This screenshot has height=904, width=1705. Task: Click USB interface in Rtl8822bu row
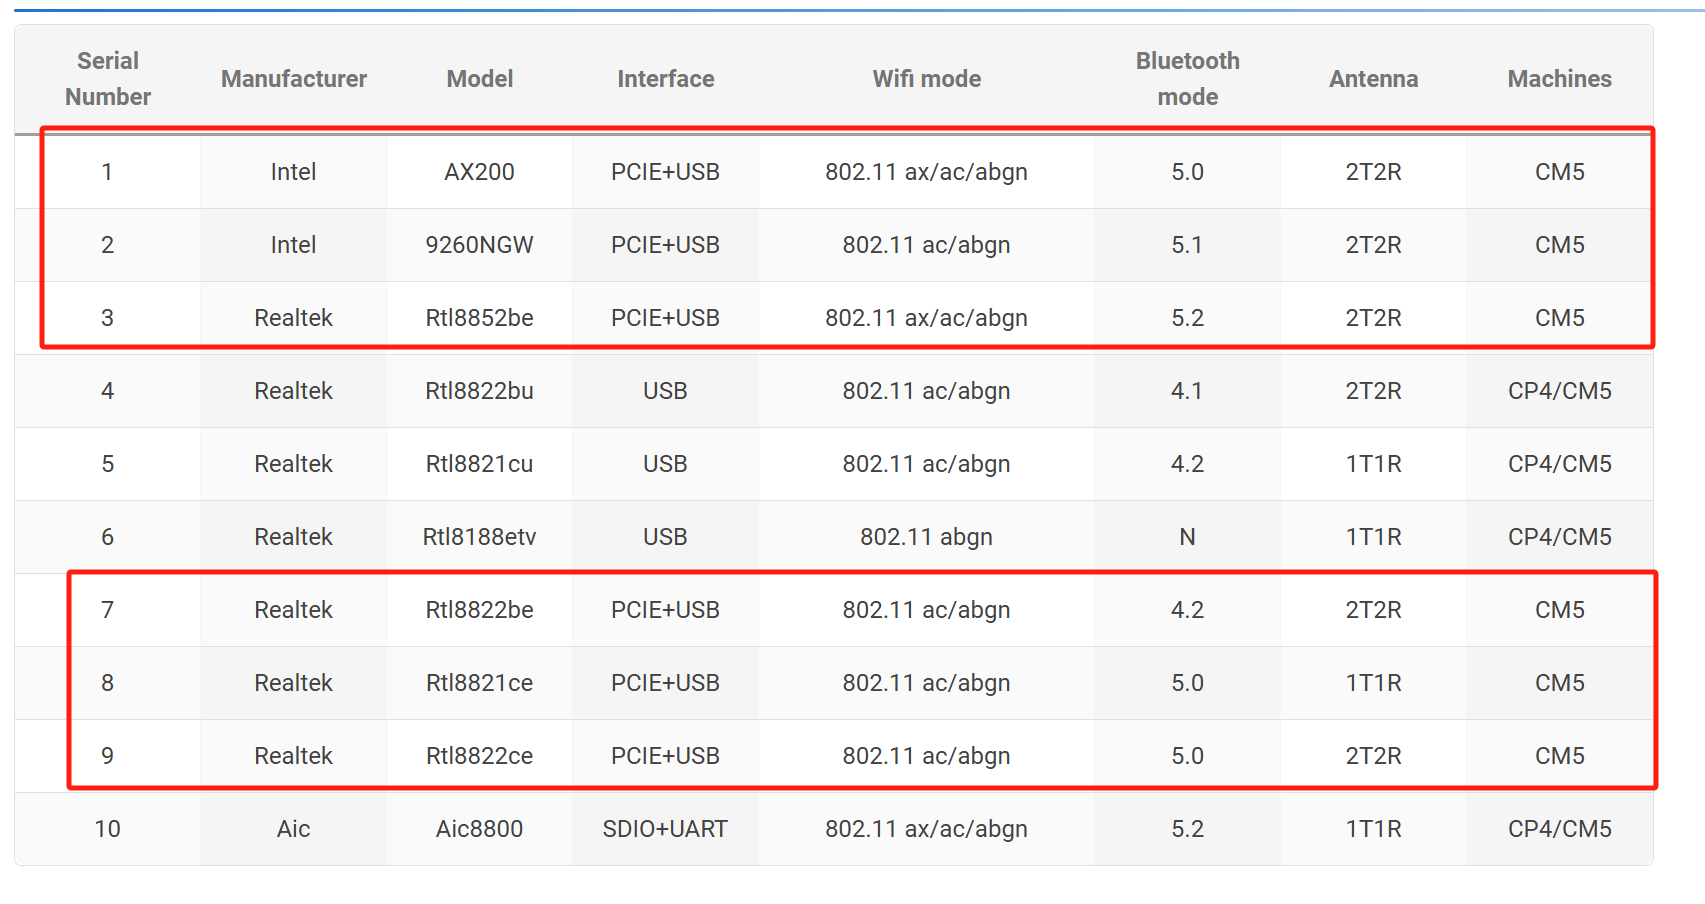tap(666, 391)
